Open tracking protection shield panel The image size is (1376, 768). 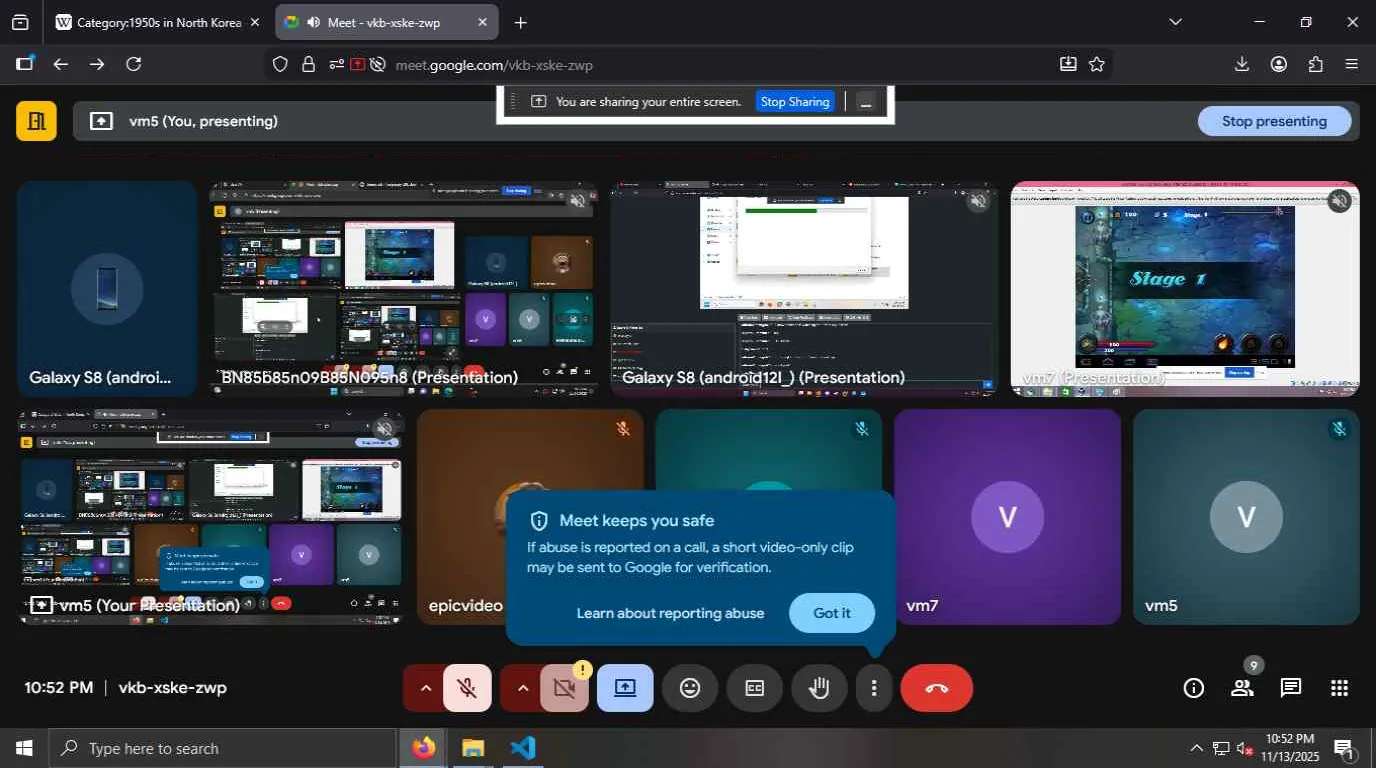tap(280, 64)
